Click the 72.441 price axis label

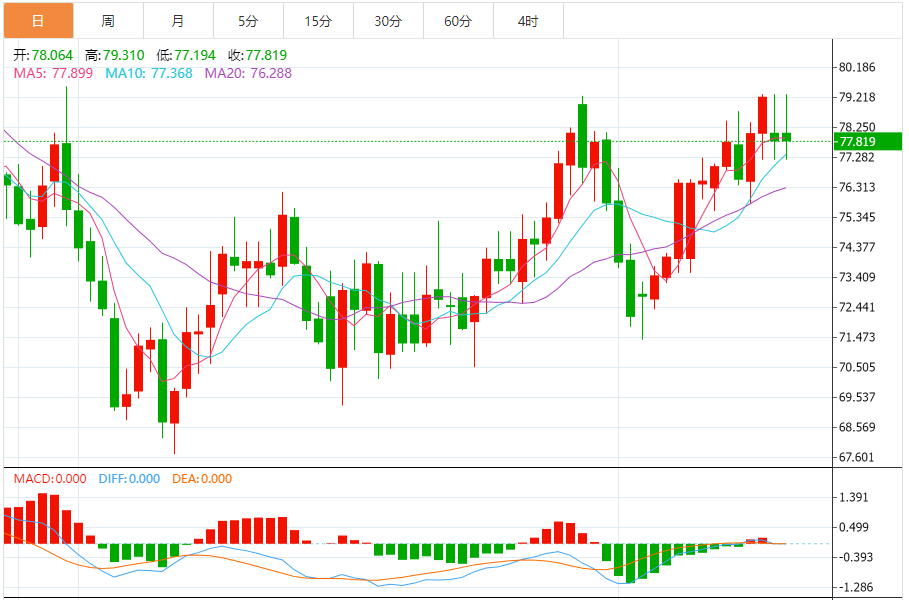point(857,307)
